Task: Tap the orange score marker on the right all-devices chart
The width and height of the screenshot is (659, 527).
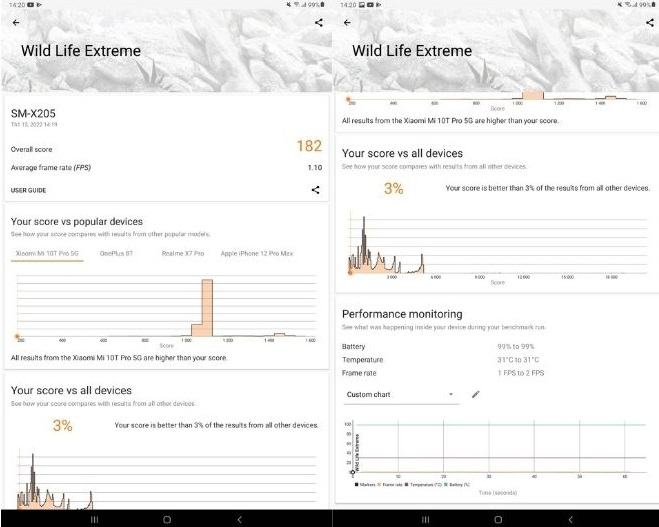Action: pos(350,273)
